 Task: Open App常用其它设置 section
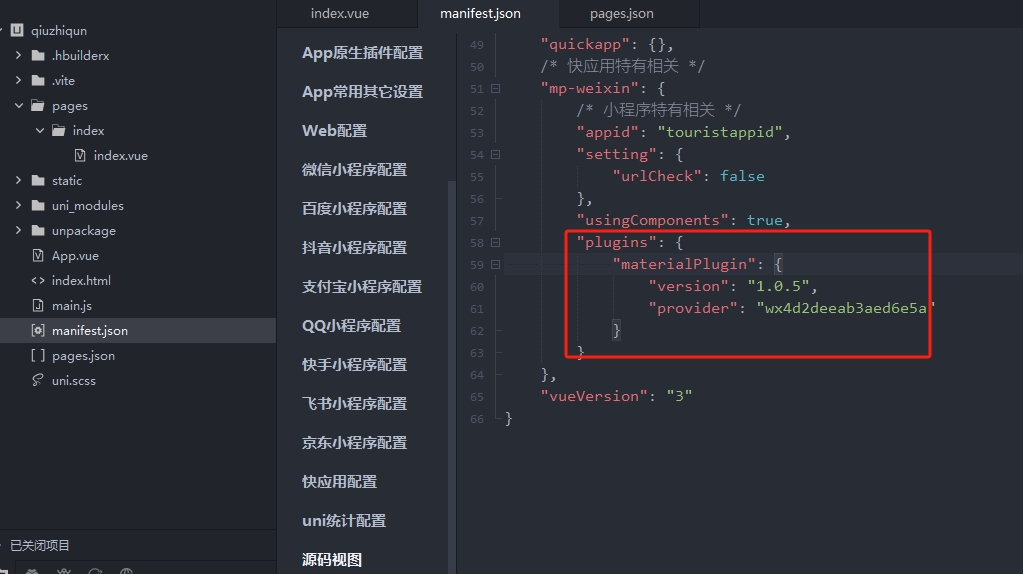coord(362,92)
